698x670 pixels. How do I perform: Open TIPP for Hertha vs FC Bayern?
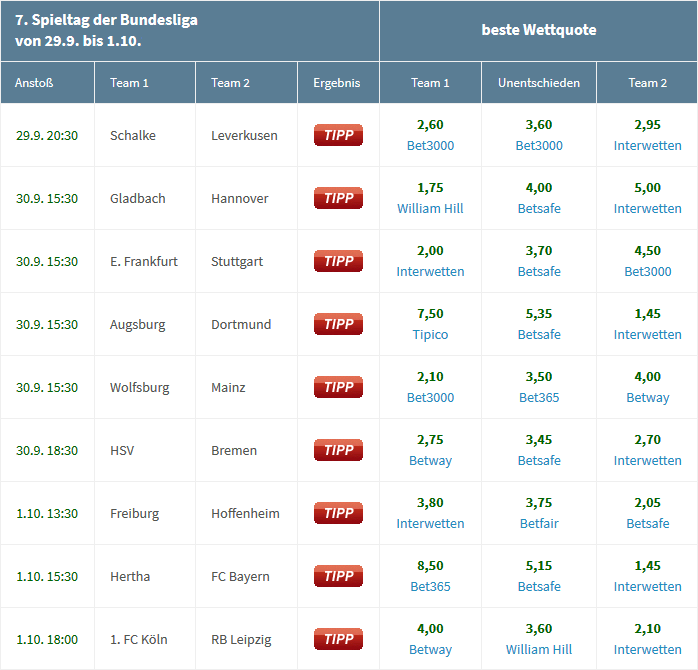point(338,576)
